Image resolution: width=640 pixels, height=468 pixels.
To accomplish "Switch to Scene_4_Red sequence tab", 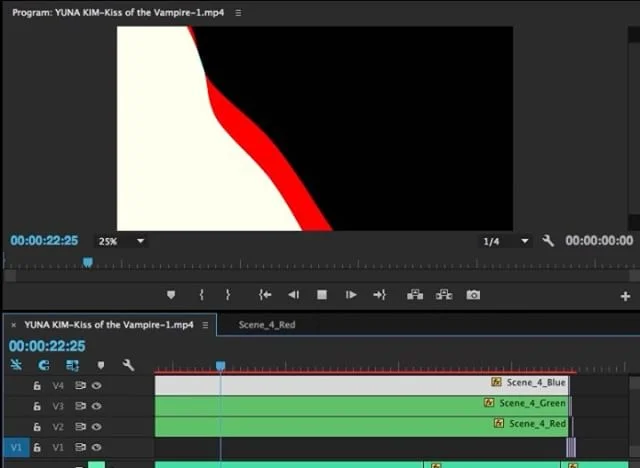I will pyautogui.click(x=267, y=325).
